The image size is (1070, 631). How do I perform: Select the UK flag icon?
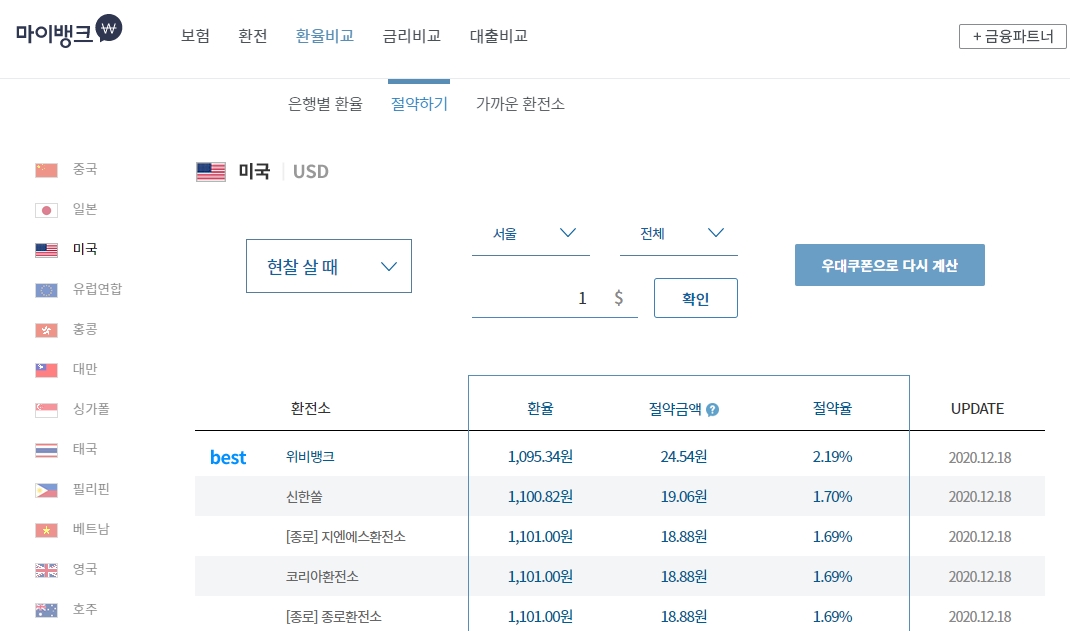click(x=46, y=570)
